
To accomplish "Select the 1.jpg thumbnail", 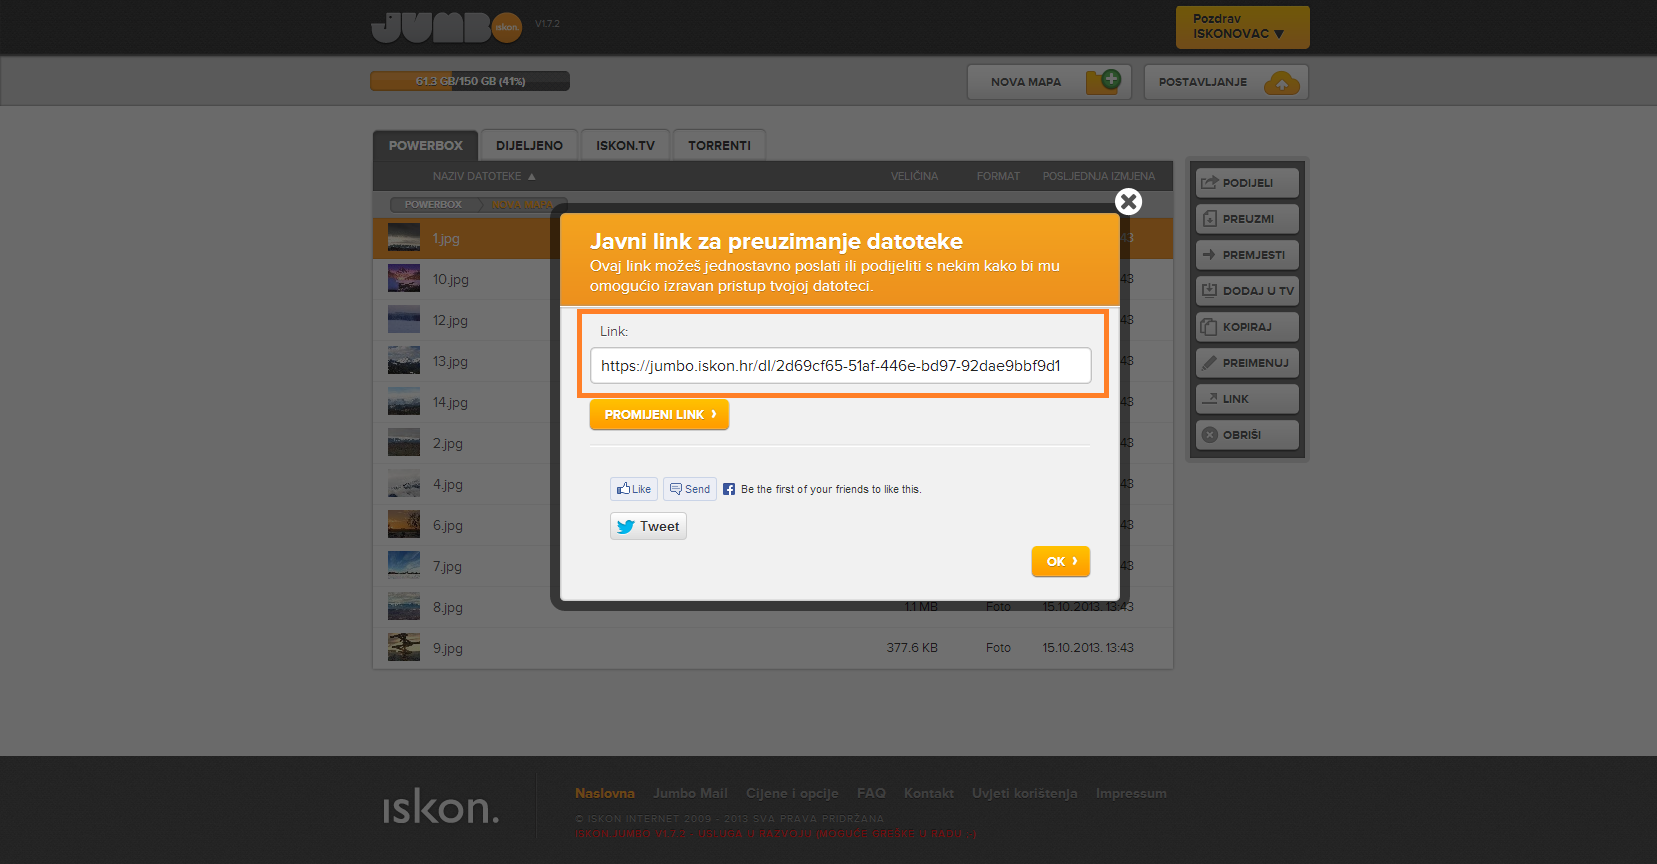I will click(x=404, y=238).
